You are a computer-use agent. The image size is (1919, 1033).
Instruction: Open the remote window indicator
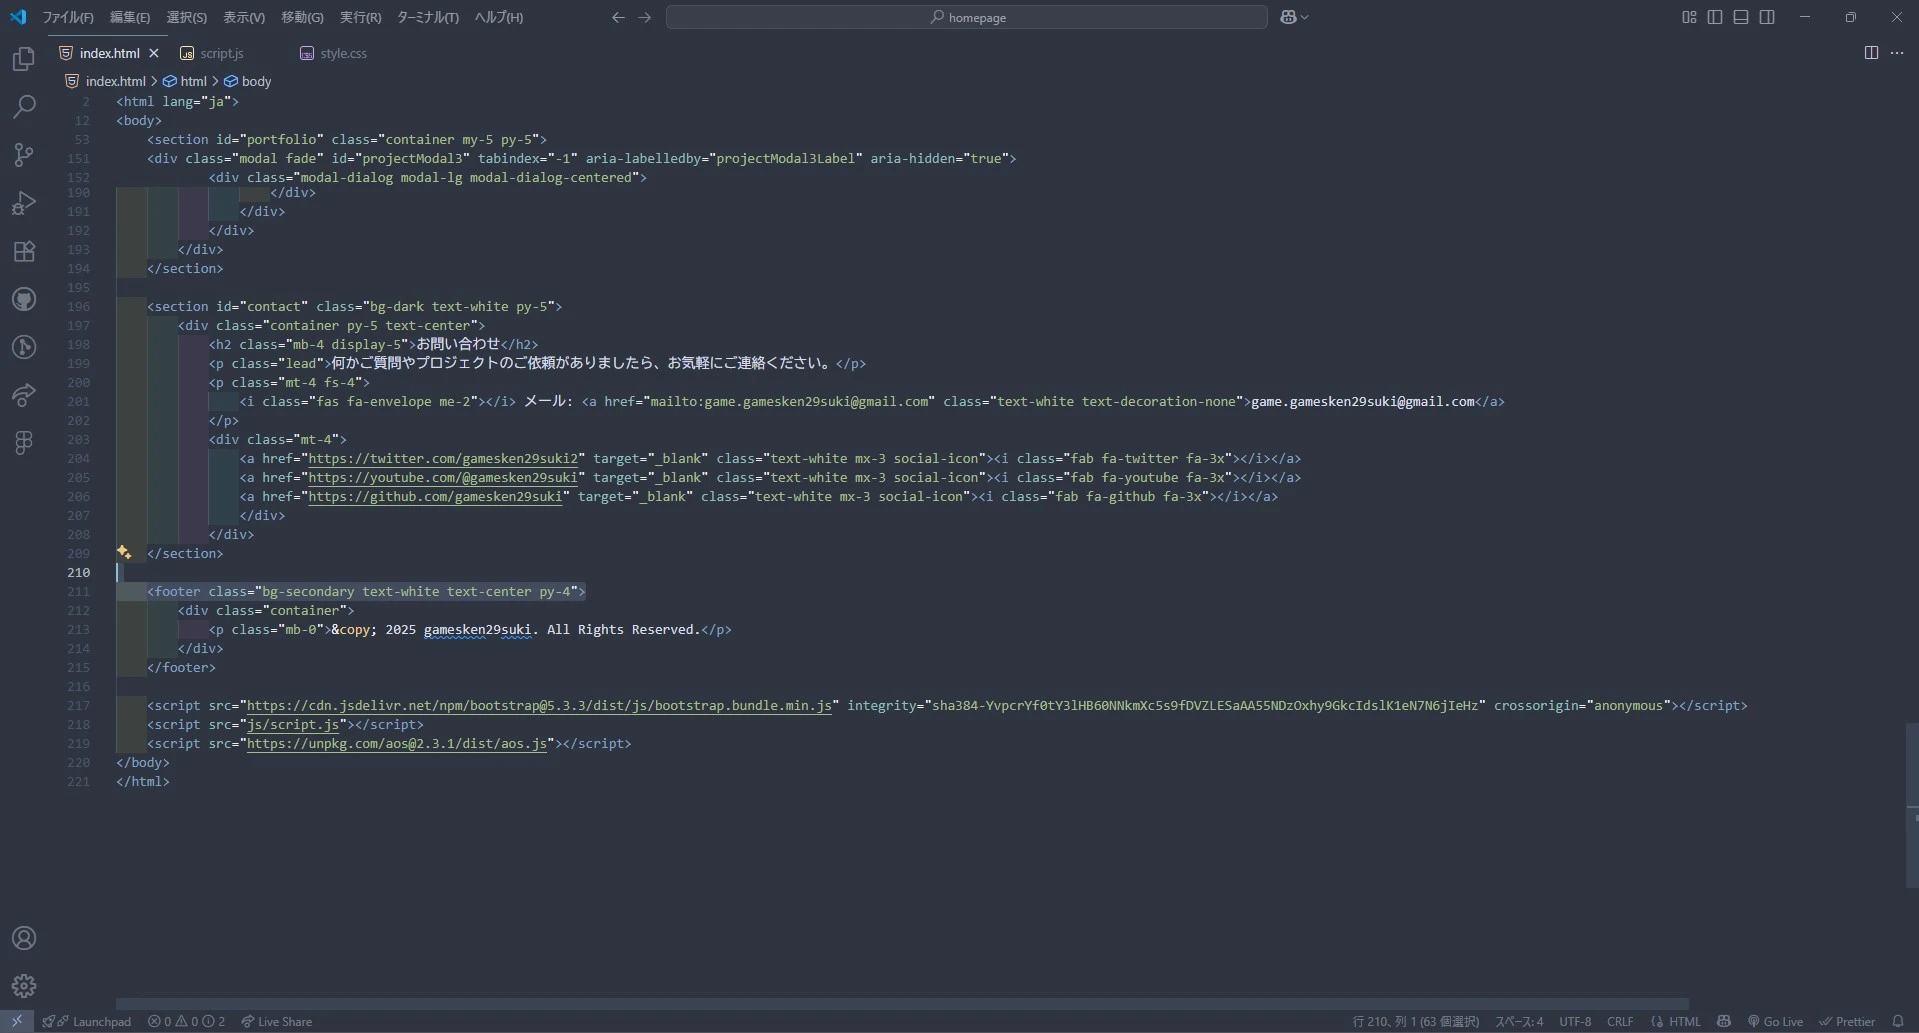click(x=17, y=1021)
